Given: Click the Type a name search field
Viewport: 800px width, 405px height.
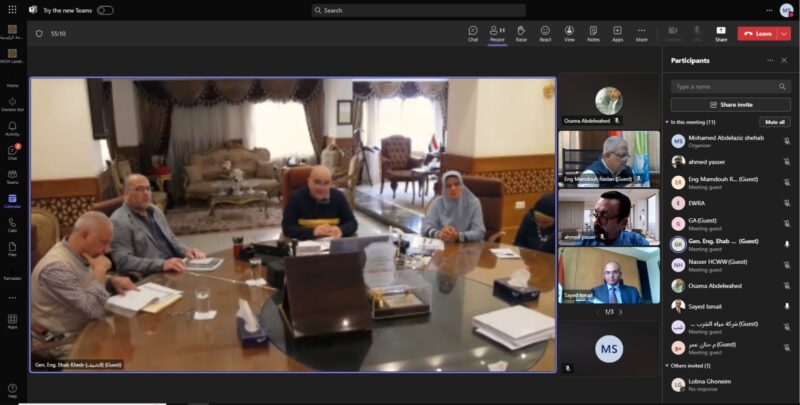Looking at the screenshot, I should [730, 86].
